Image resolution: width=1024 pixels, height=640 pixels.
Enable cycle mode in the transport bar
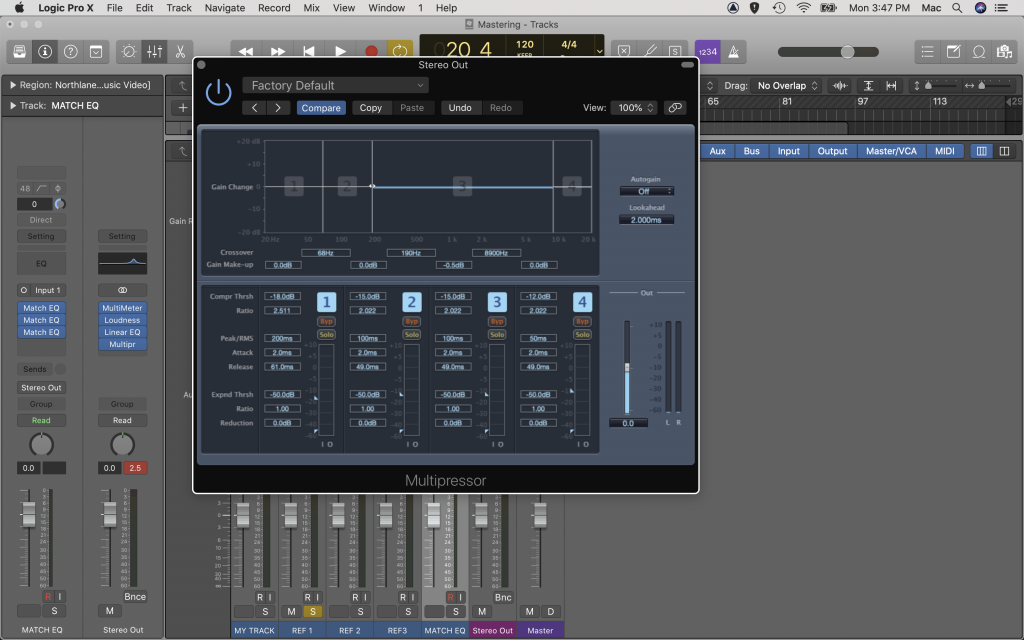[400, 49]
